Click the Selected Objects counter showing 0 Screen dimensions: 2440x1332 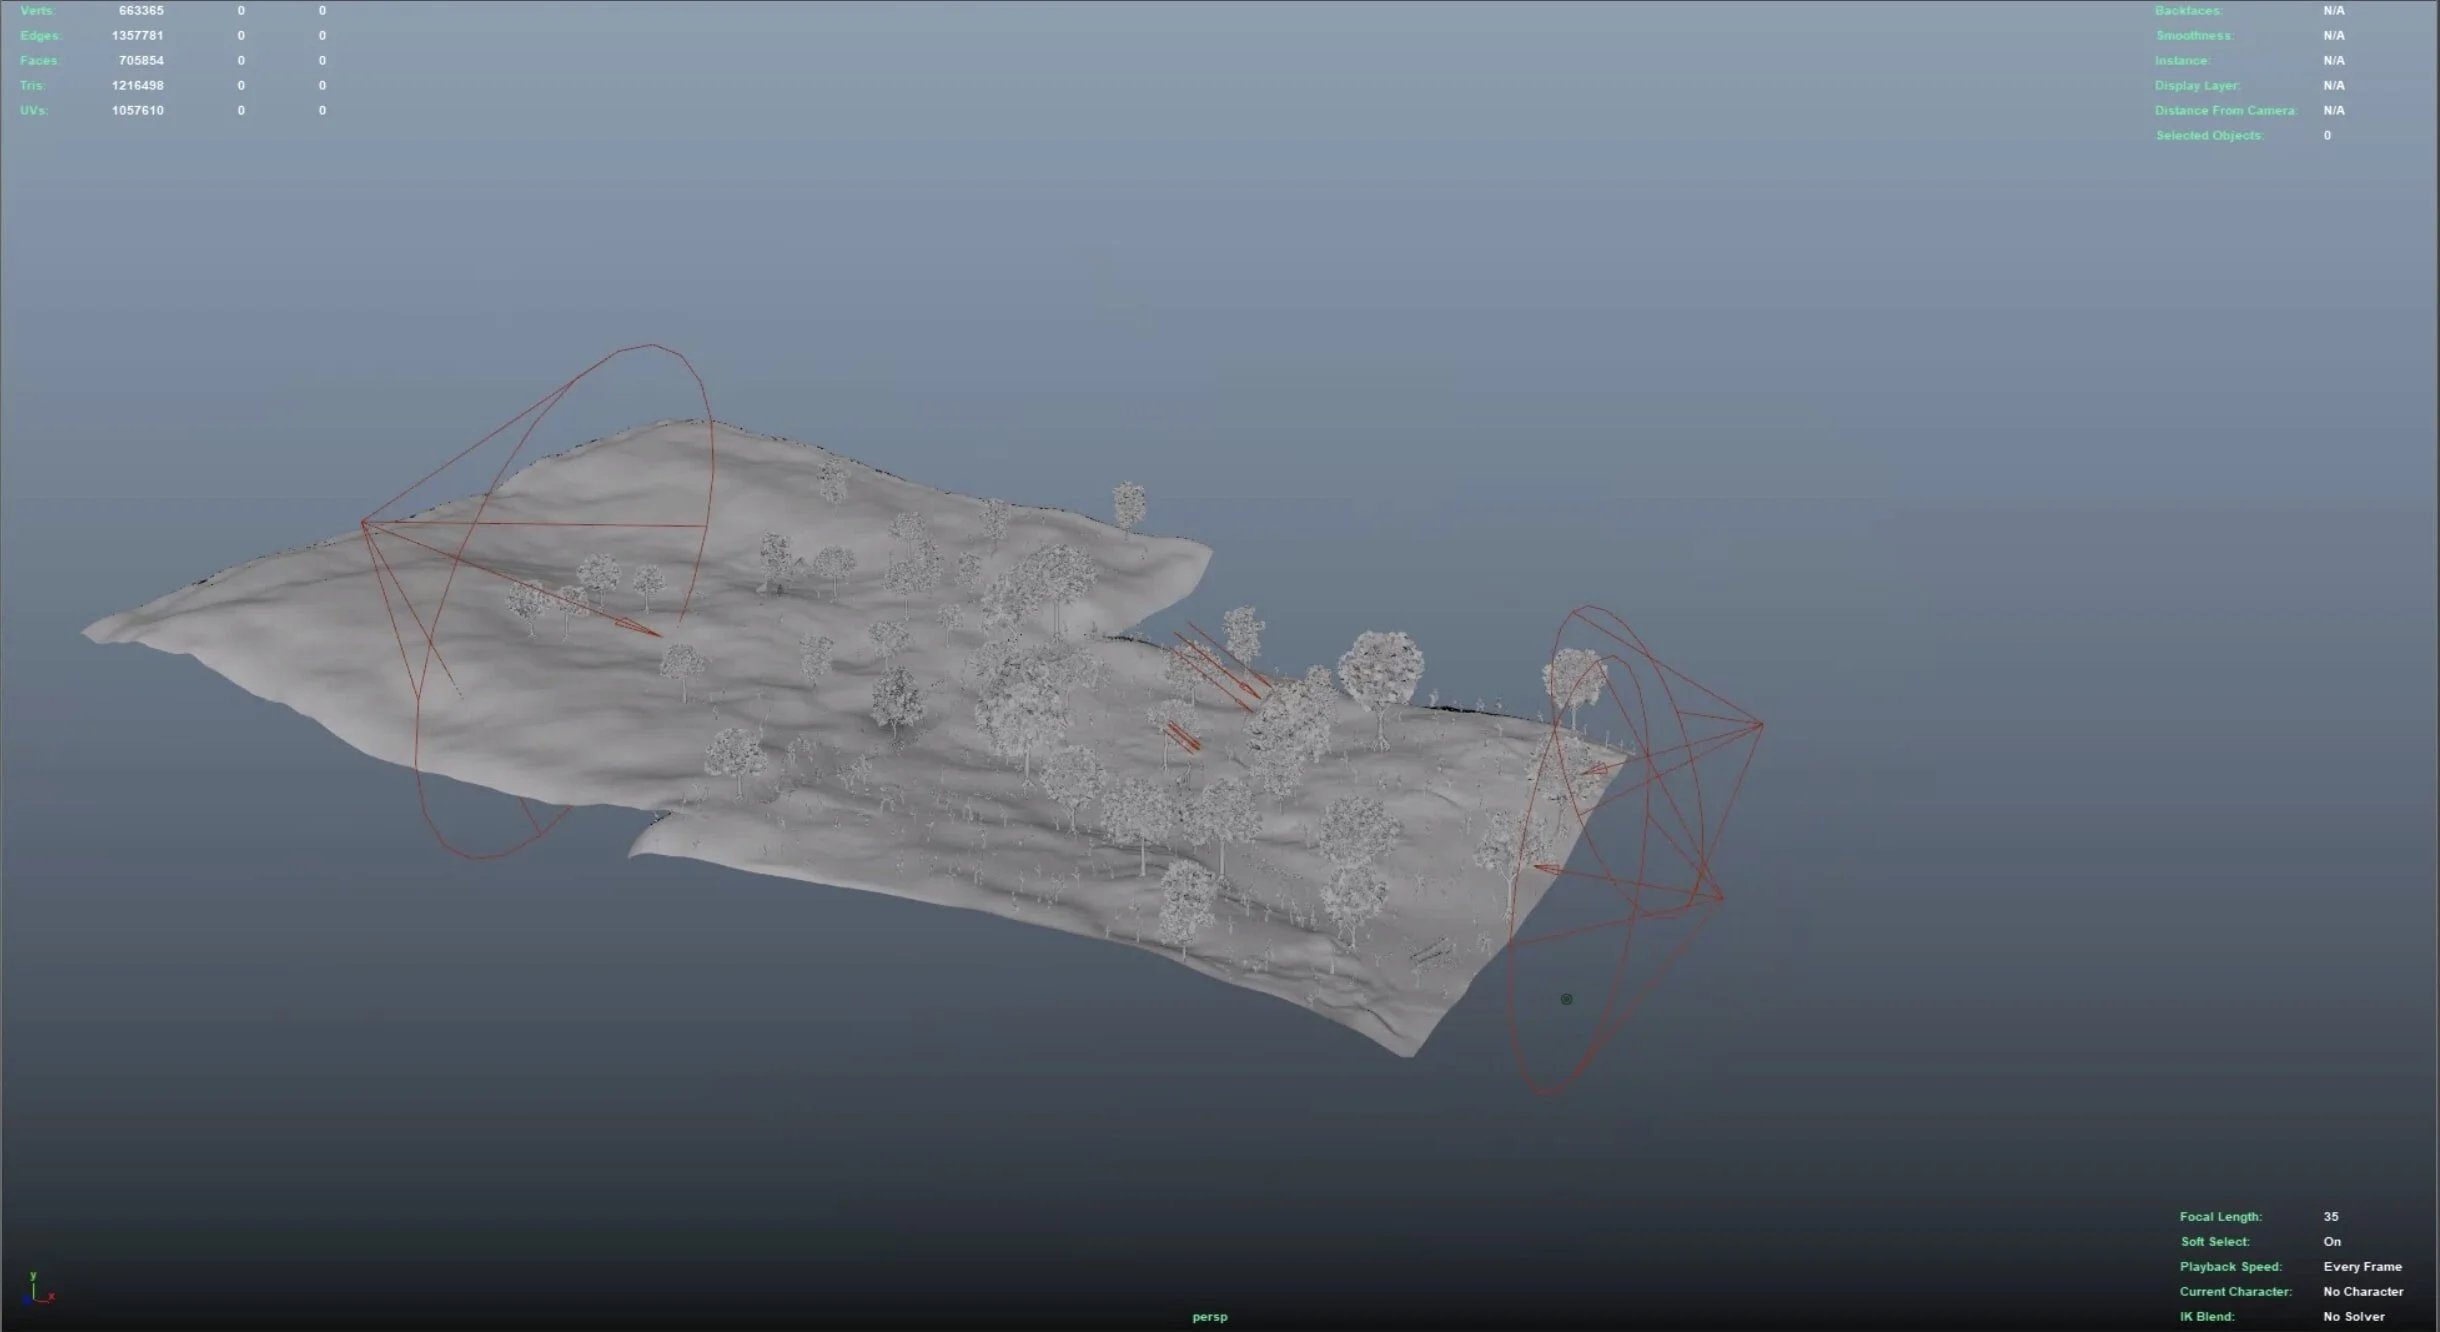[x=2327, y=135]
